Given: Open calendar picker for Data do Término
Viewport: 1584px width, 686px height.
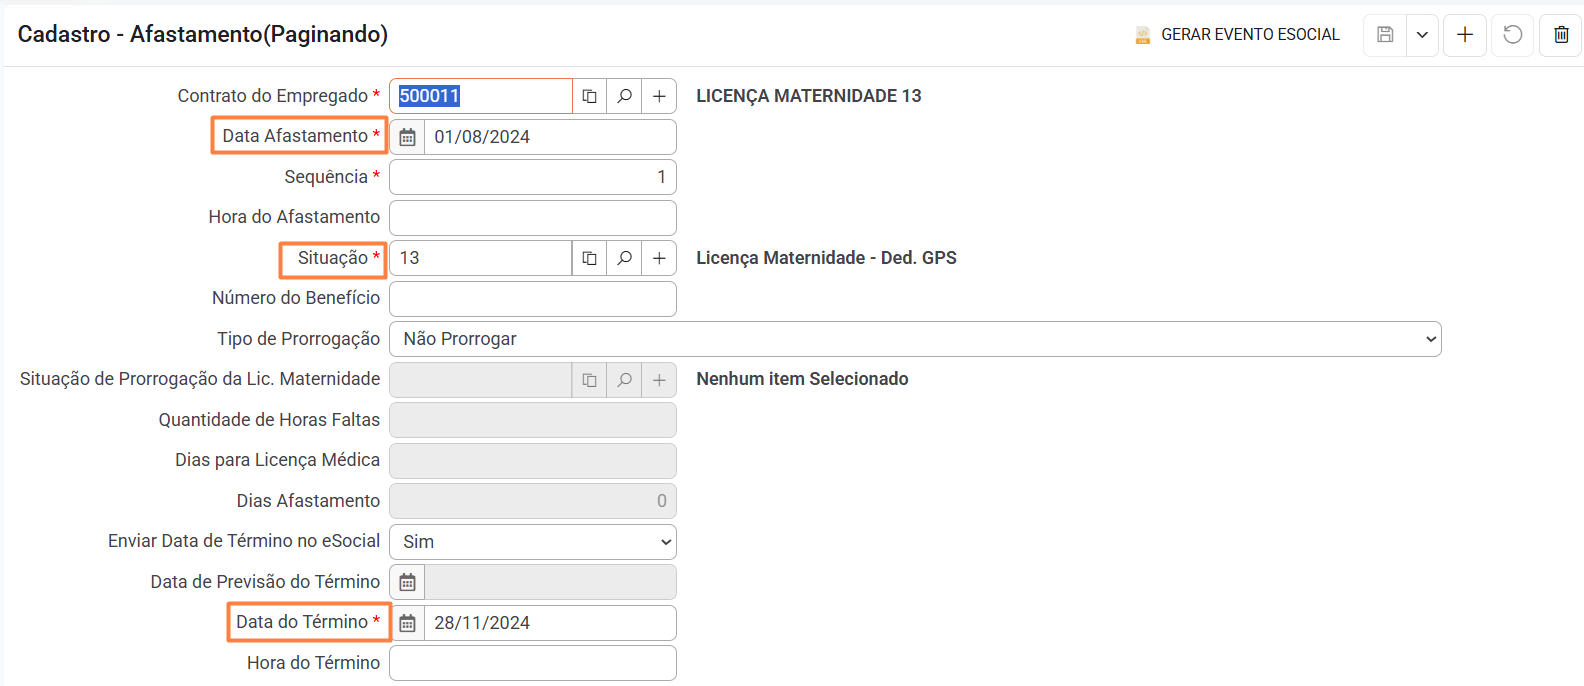Looking at the screenshot, I should [407, 623].
